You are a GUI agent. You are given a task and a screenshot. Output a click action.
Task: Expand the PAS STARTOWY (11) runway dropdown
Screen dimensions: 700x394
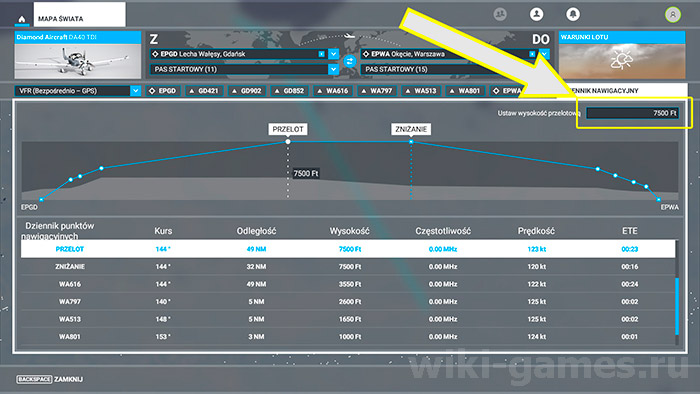[333, 69]
